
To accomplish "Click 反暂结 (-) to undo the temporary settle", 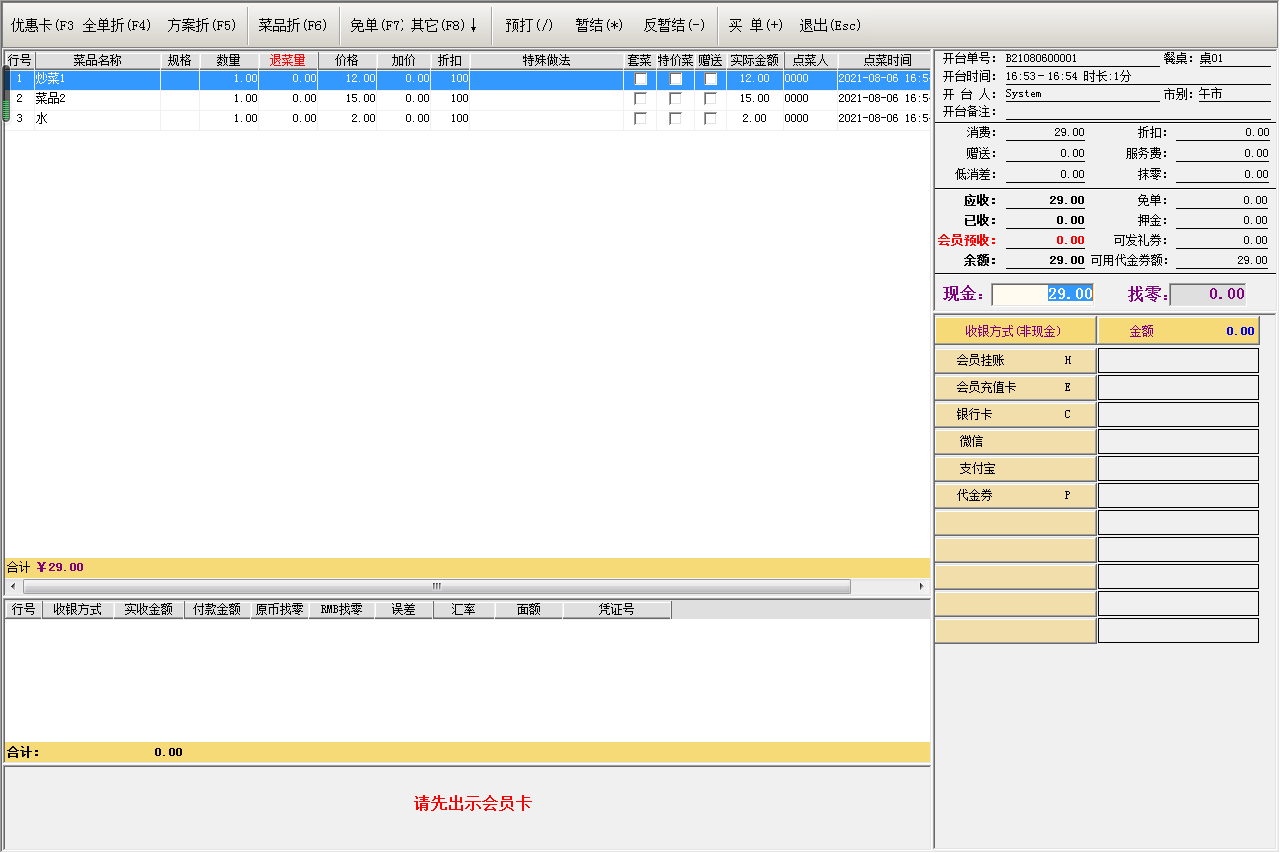I will click(674, 25).
